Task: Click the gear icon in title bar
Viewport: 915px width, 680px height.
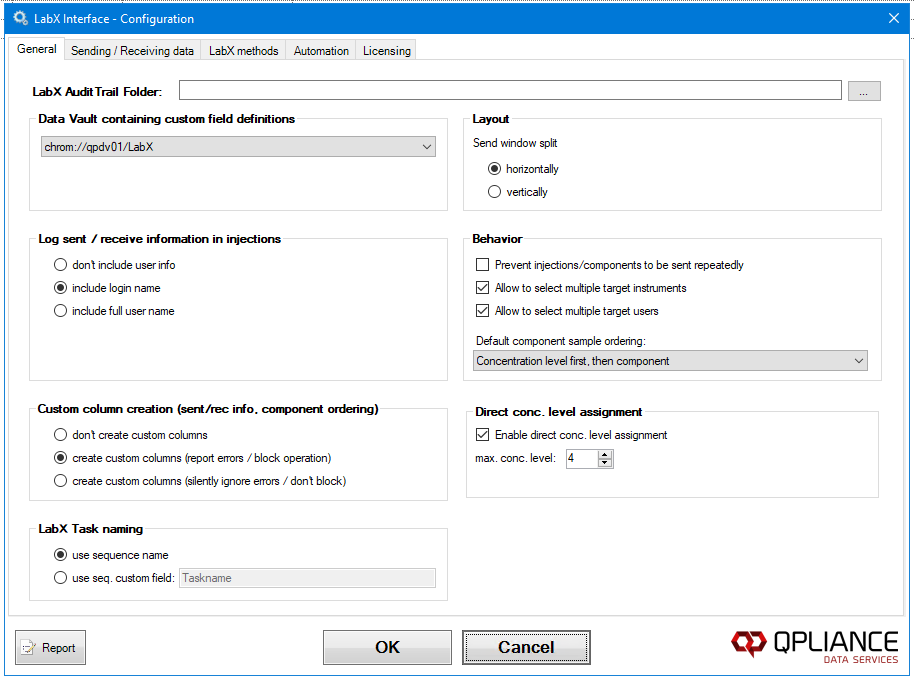Action: pos(19,18)
